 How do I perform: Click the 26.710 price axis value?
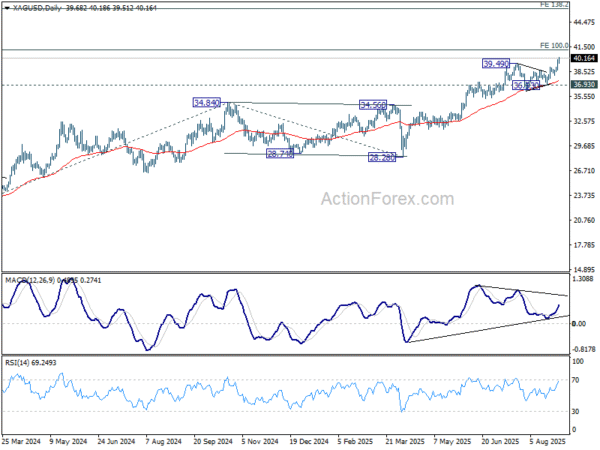click(584, 171)
